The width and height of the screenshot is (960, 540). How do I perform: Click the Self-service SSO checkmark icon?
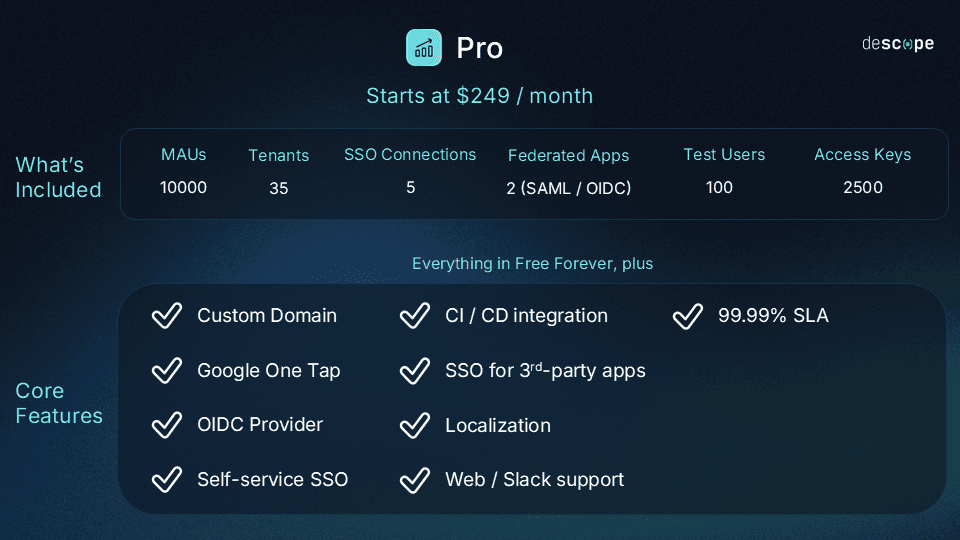coord(166,480)
